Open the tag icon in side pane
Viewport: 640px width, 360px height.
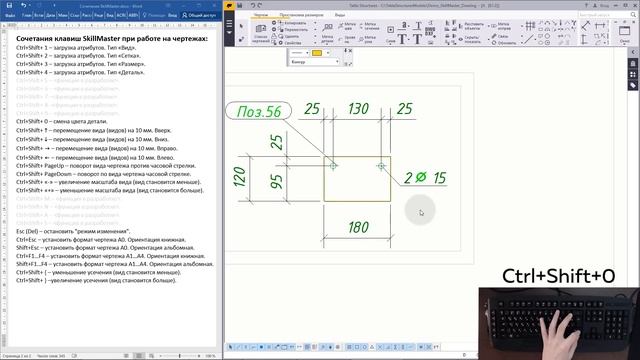click(x=633, y=85)
